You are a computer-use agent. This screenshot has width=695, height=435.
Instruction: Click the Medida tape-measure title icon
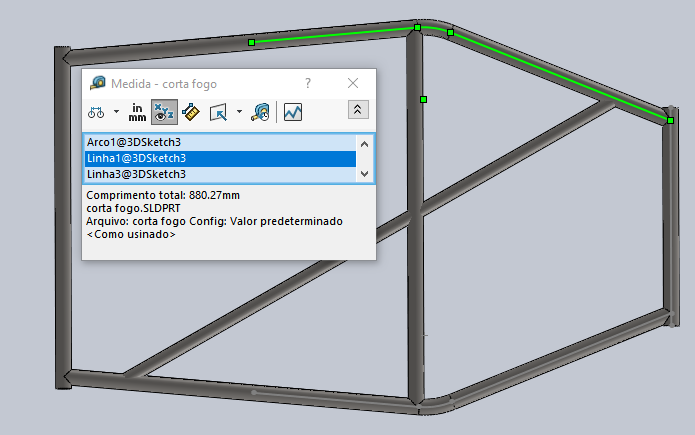pos(97,84)
